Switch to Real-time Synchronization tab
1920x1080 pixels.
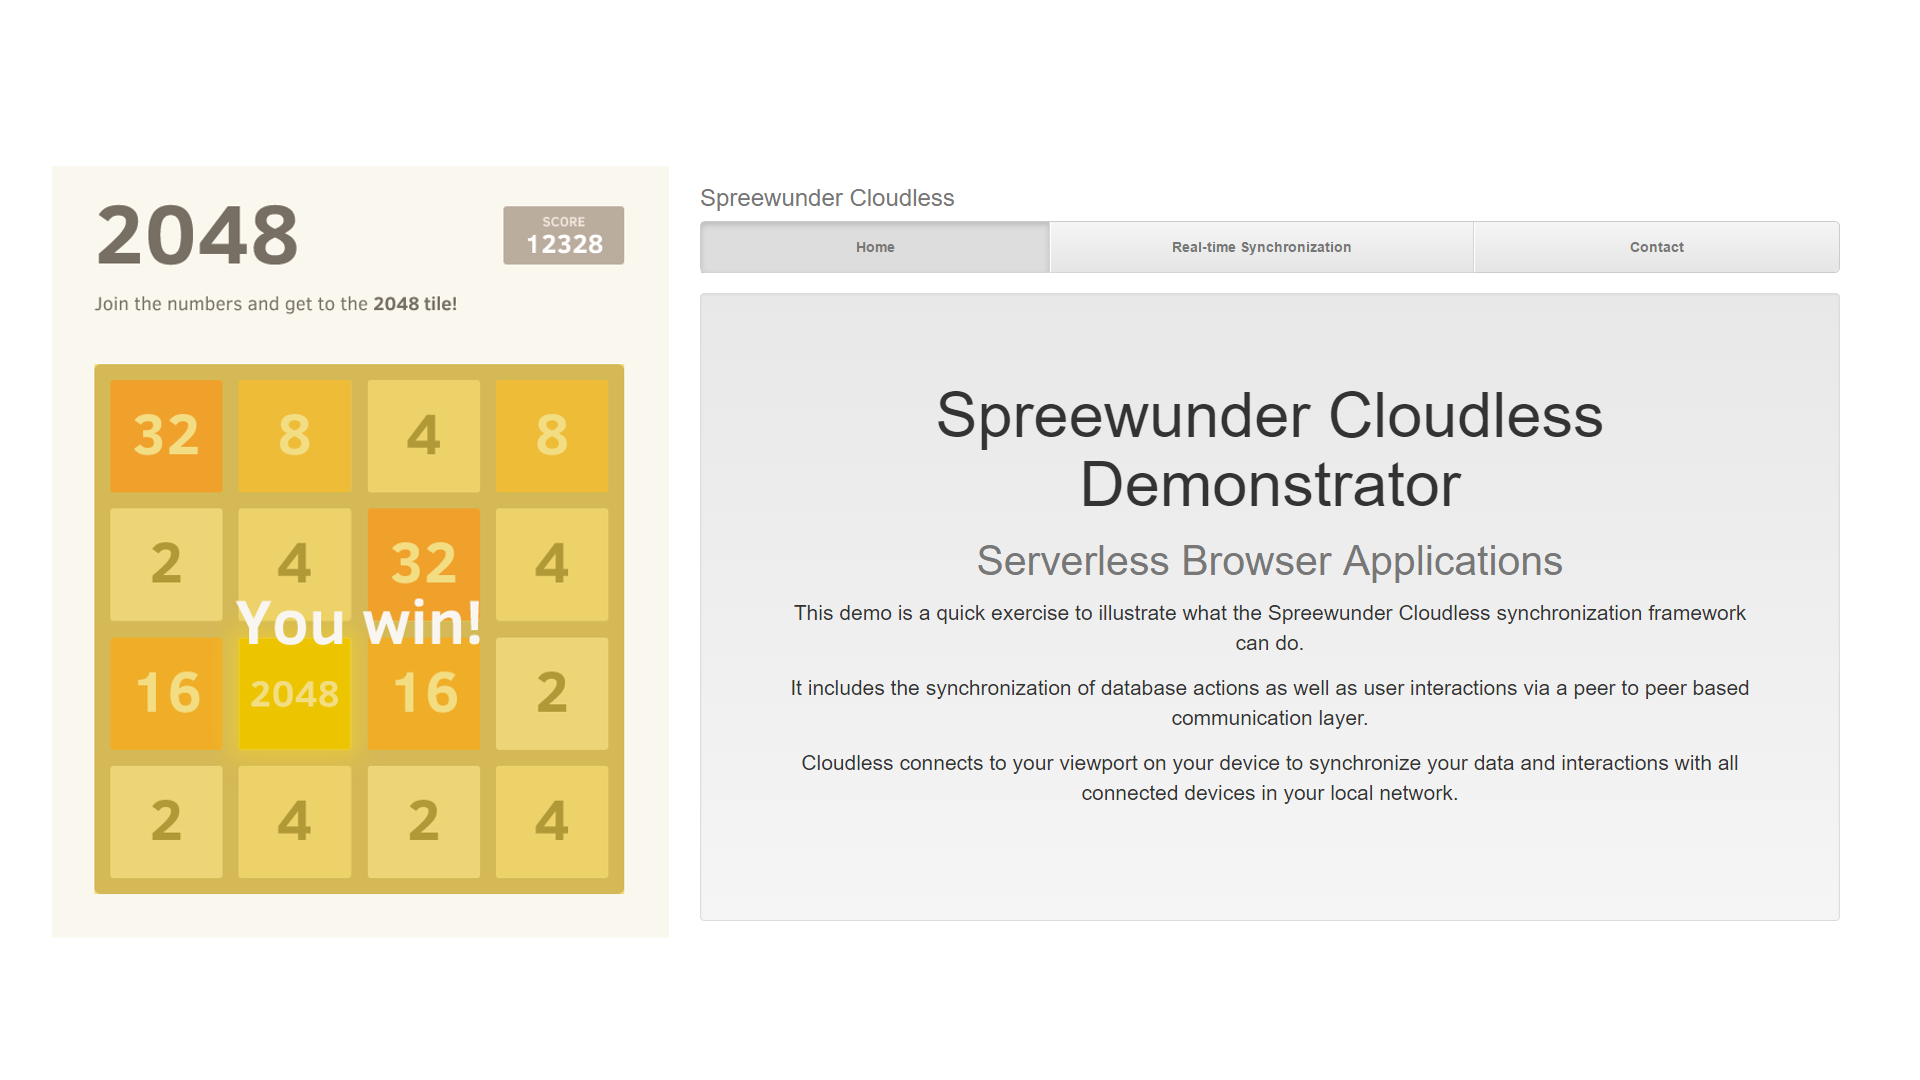[x=1261, y=247]
